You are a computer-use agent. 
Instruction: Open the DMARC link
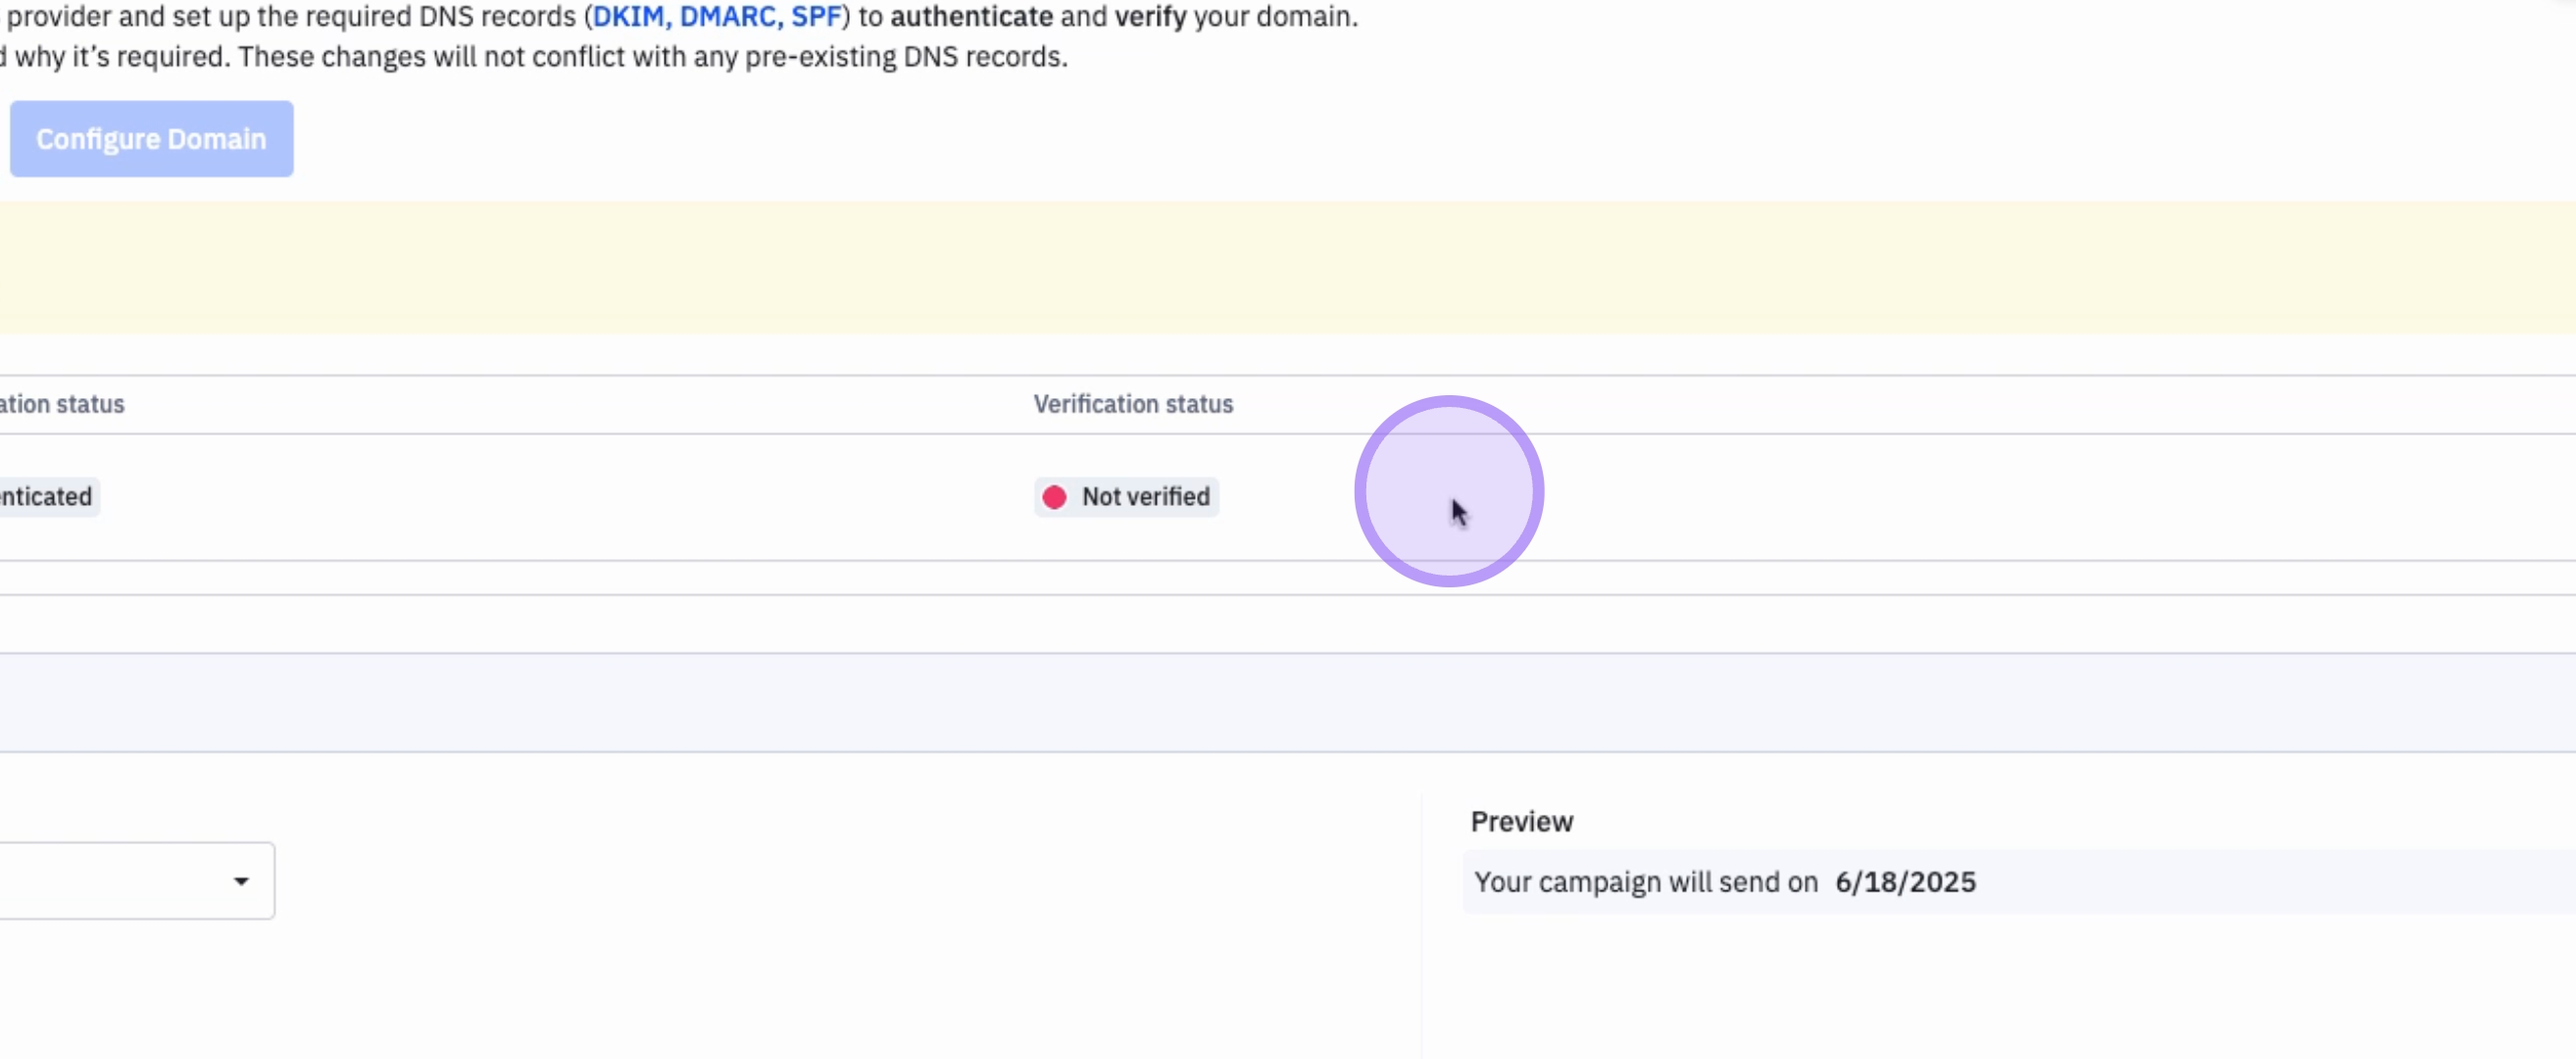[729, 17]
